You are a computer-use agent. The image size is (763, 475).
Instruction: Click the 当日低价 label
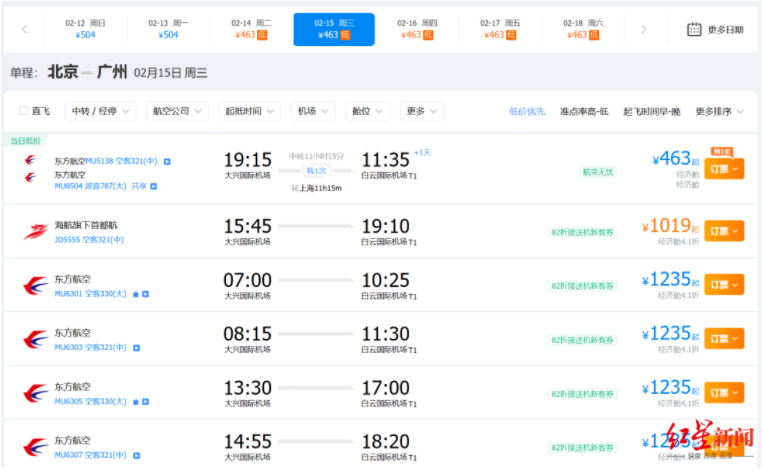[25, 141]
